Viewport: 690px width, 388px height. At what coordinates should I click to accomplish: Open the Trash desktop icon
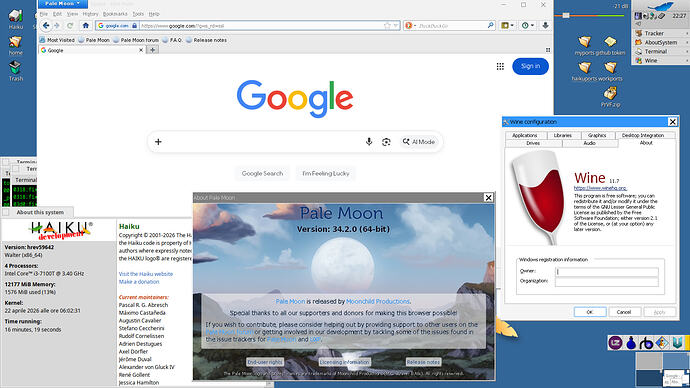[15, 71]
